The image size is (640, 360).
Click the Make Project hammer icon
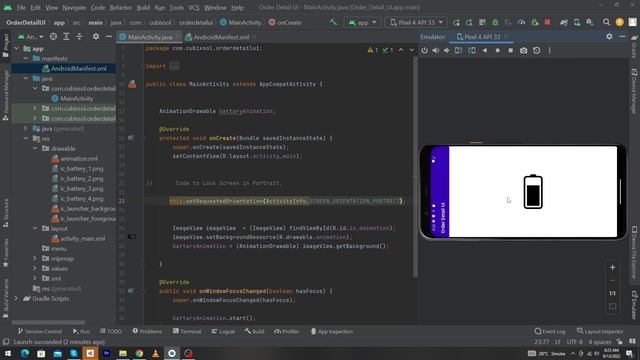[333, 22]
